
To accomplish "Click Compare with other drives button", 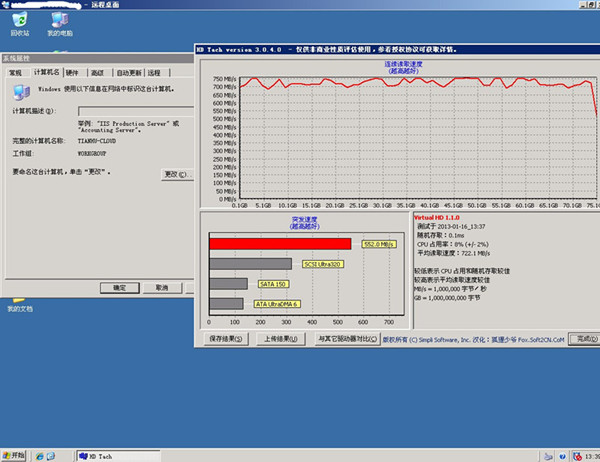I will point(347,339).
